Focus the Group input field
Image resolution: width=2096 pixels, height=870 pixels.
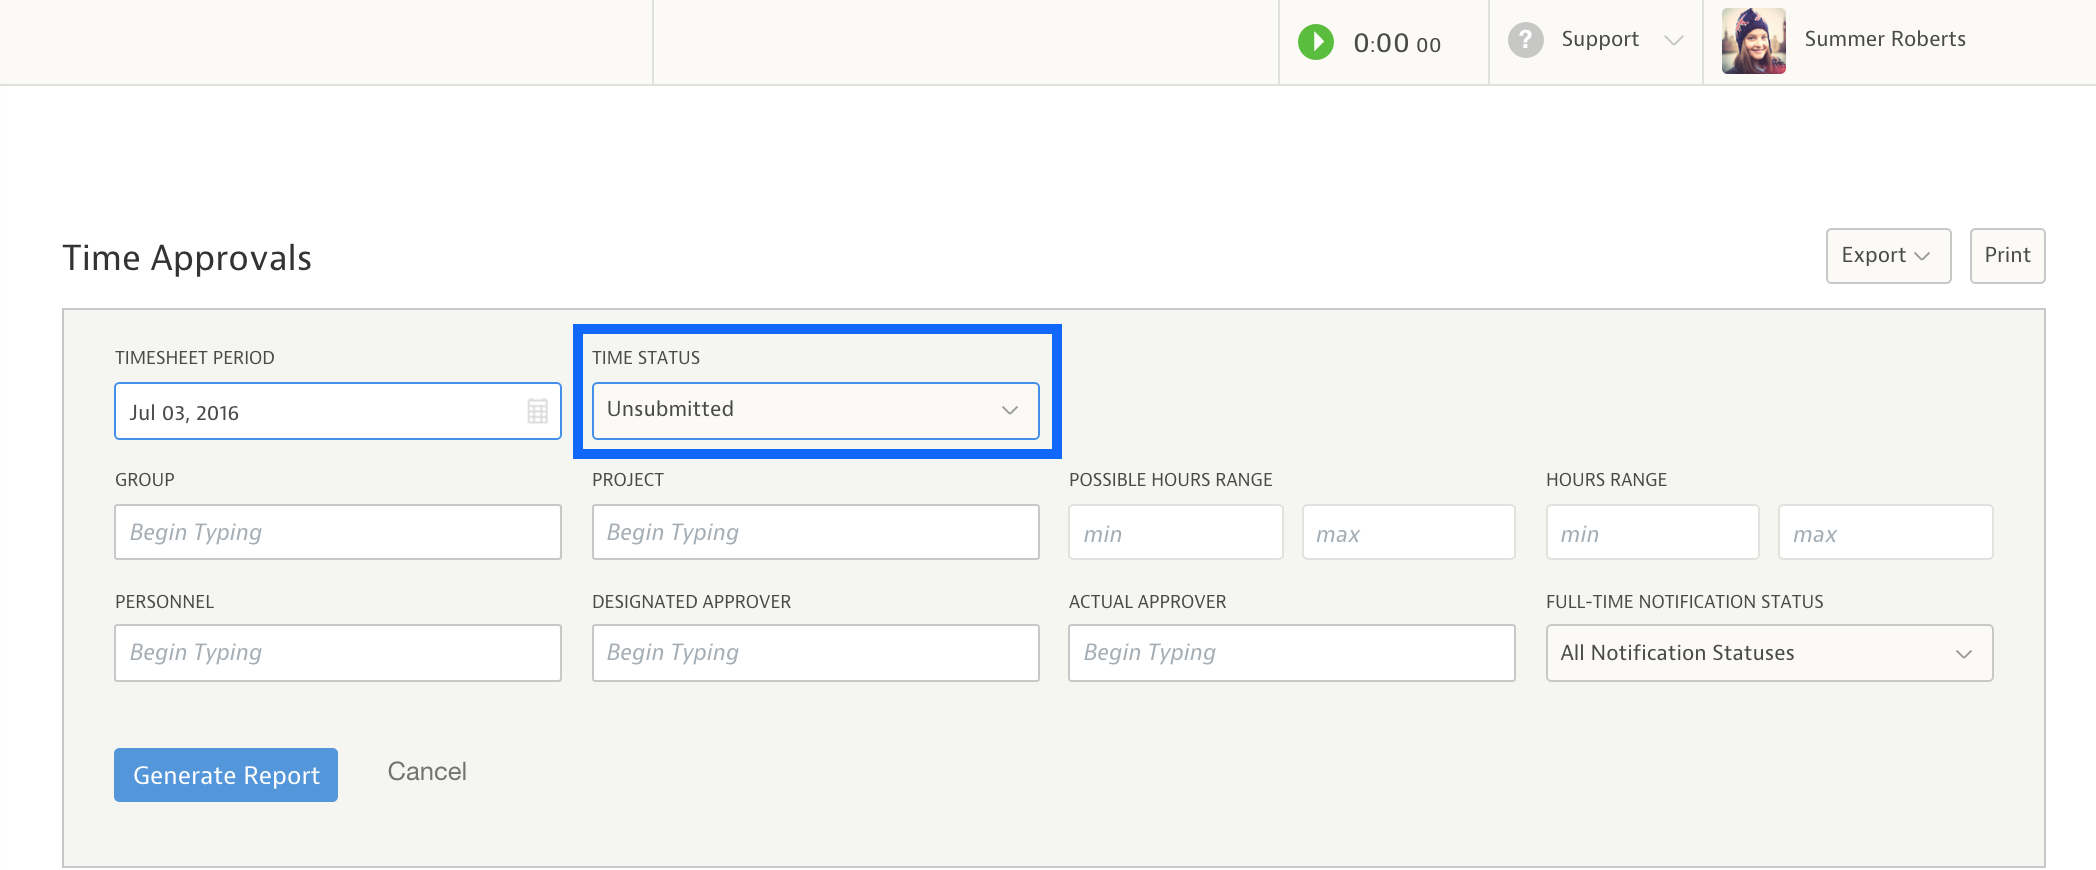pyautogui.click(x=337, y=532)
